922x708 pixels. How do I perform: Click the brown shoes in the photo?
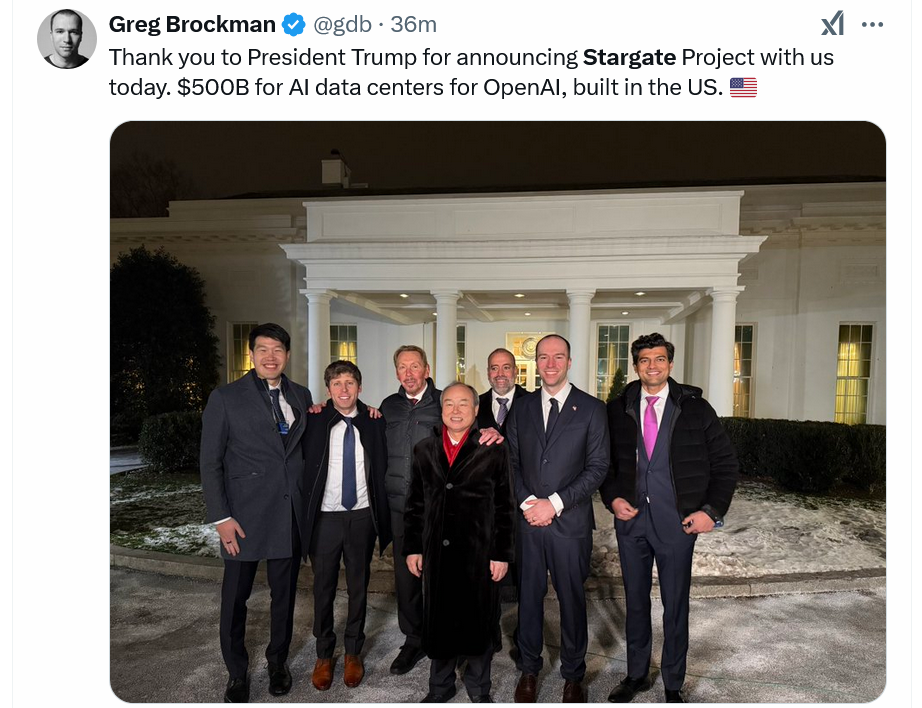(338, 672)
